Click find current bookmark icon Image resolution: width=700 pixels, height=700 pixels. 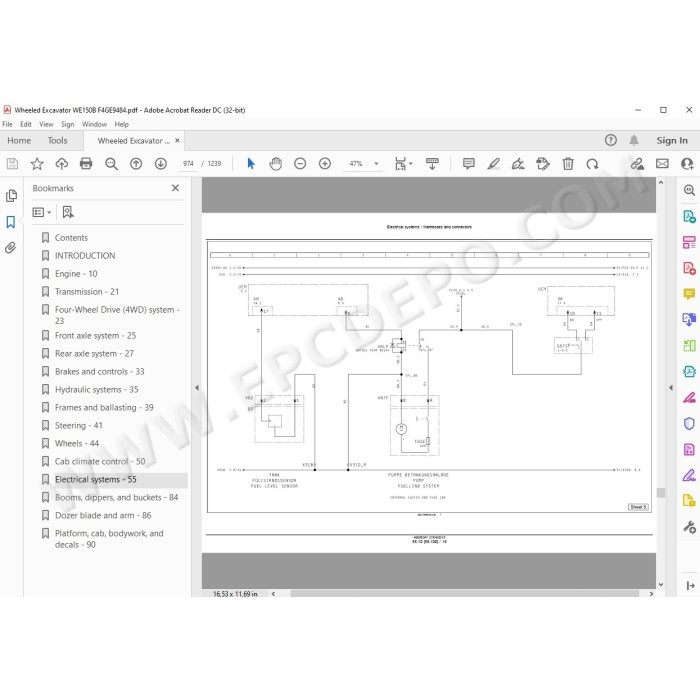tap(68, 212)
